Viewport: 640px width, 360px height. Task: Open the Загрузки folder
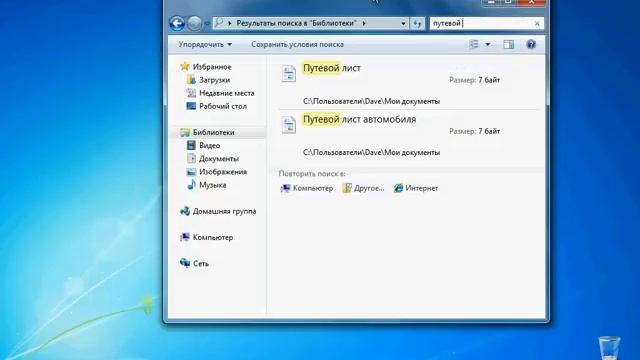(214, 80)
